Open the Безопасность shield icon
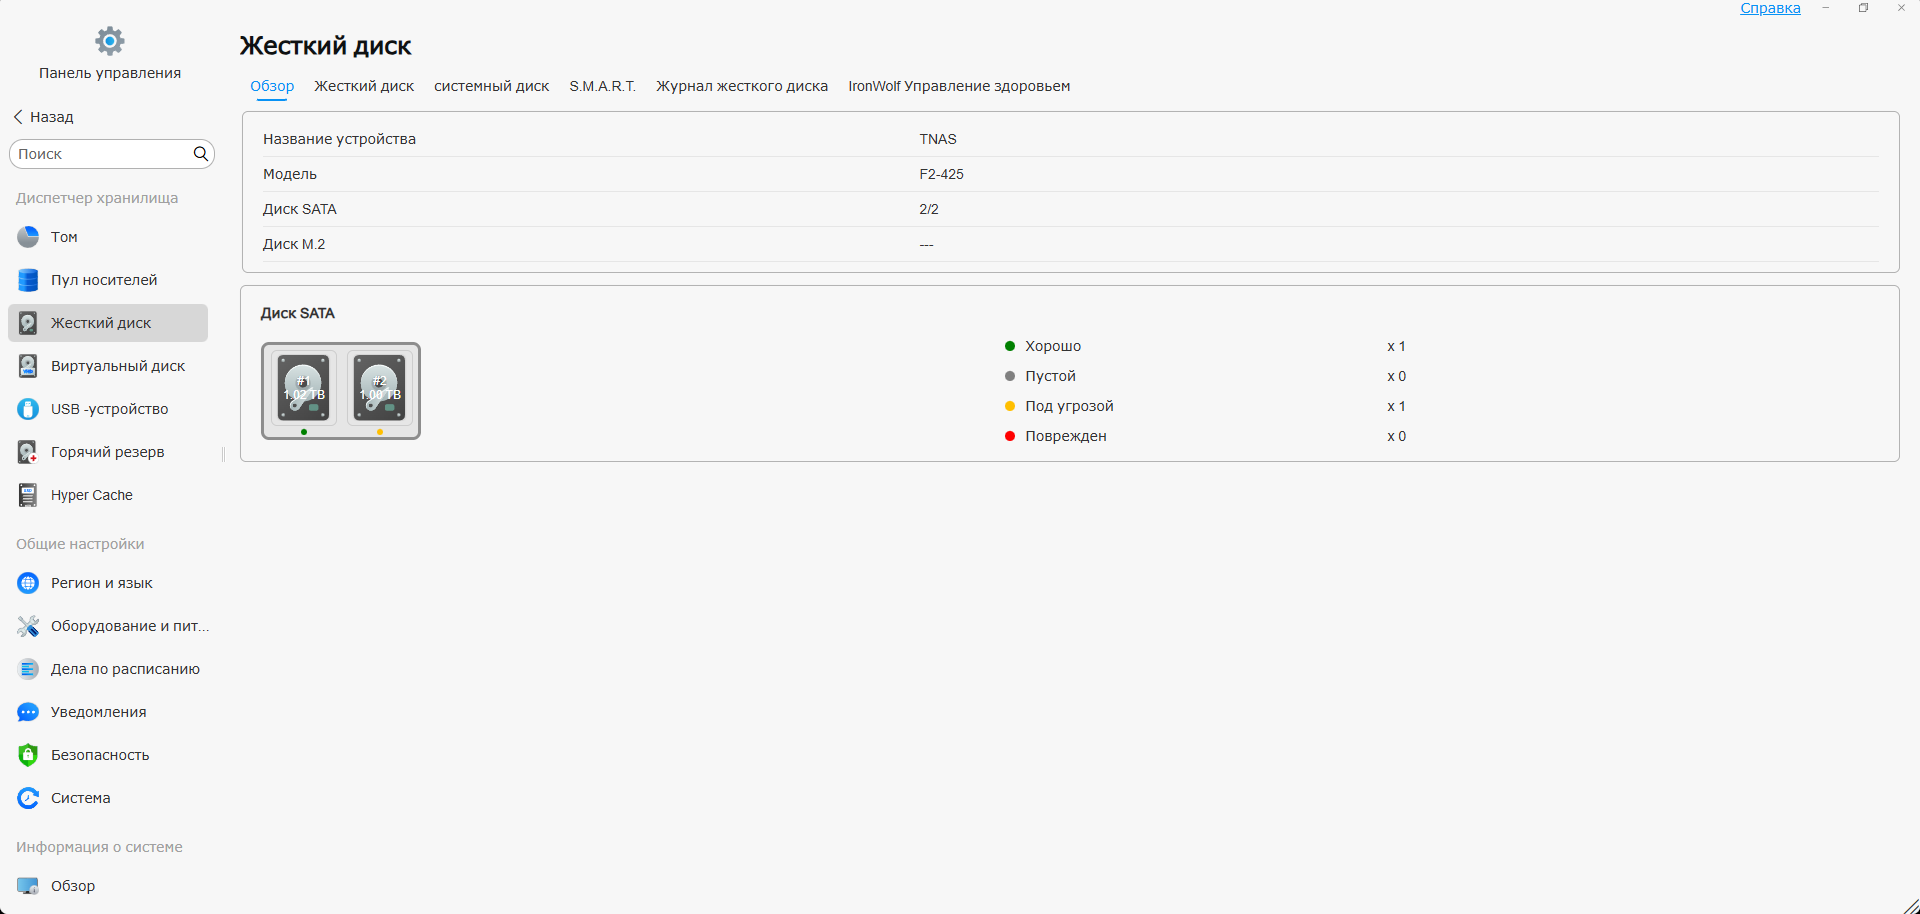1920x914 pixels. (28, 755)
